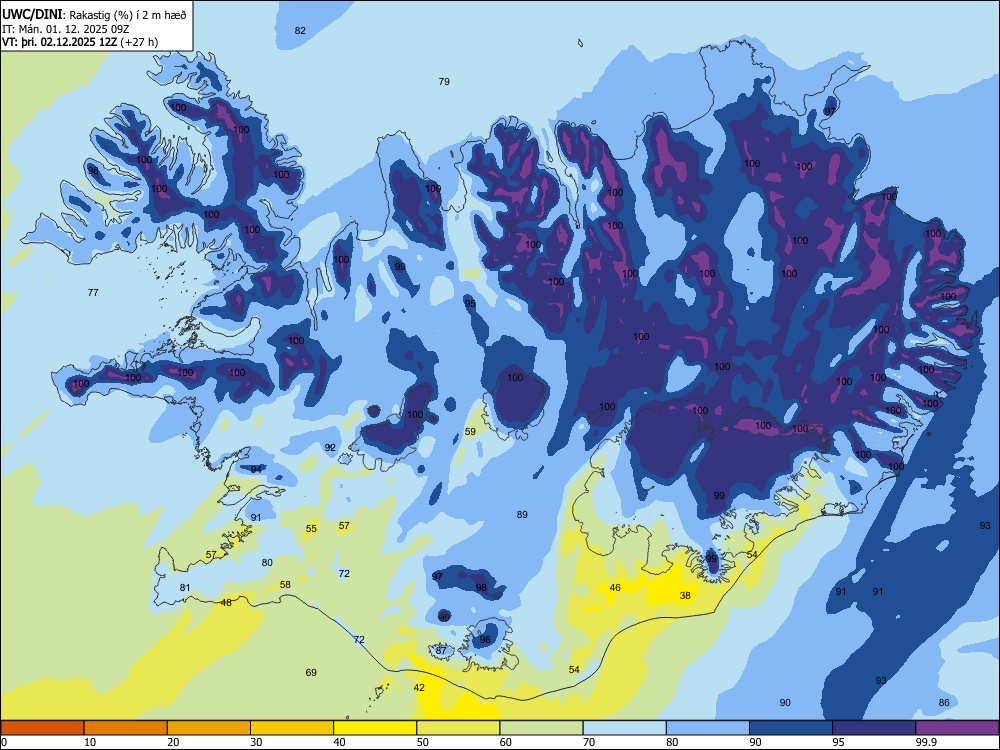Screen dimensions: 1000x750
Task: Click the humidity value '92' on the map
Action: 330,448
